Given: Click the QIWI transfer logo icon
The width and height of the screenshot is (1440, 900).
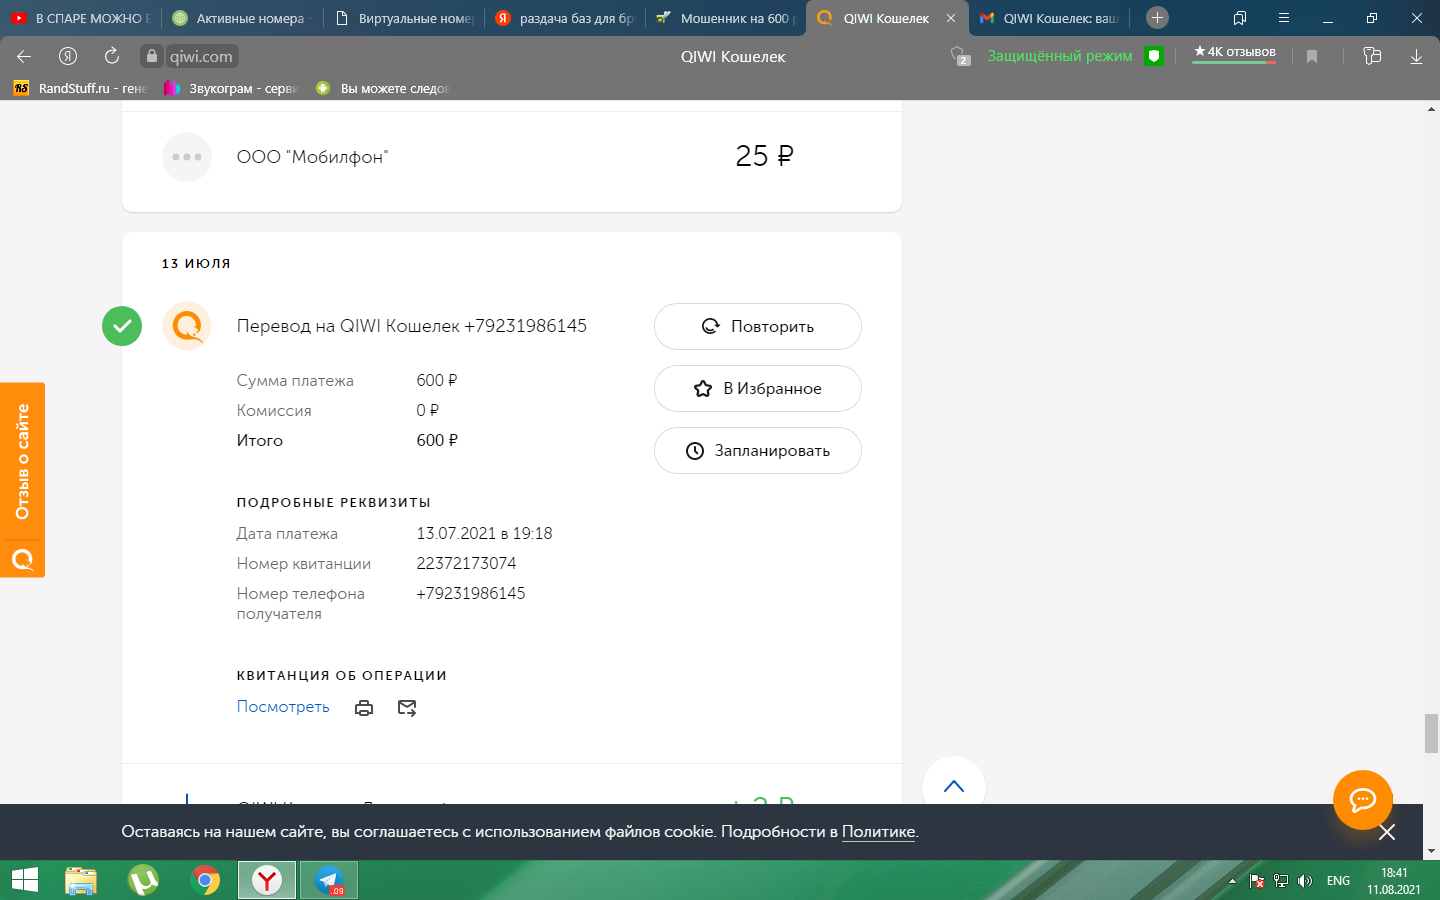Looking at the screenshot, I should click(x=187, y=326).
